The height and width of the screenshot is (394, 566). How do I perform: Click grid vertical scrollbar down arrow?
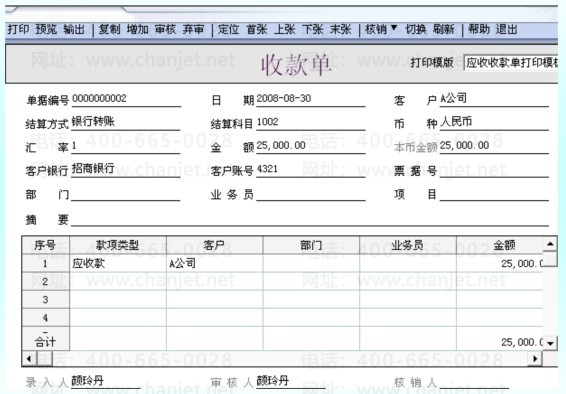tap(550, 343)
